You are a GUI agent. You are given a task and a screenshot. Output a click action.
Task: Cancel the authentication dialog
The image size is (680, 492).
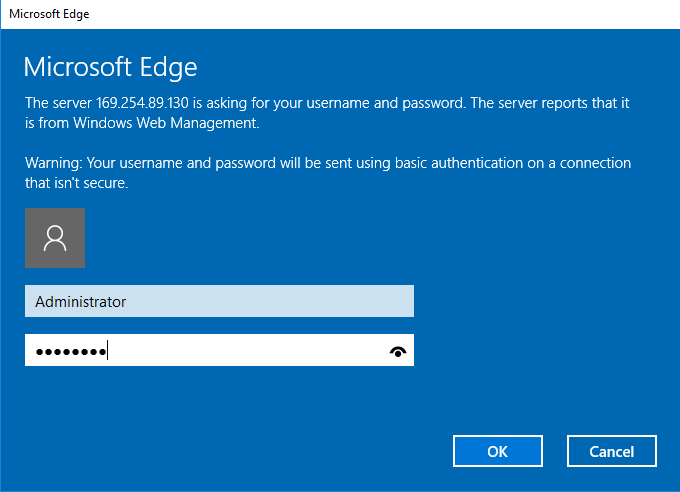pyautogui.click(x=611, y=451)
